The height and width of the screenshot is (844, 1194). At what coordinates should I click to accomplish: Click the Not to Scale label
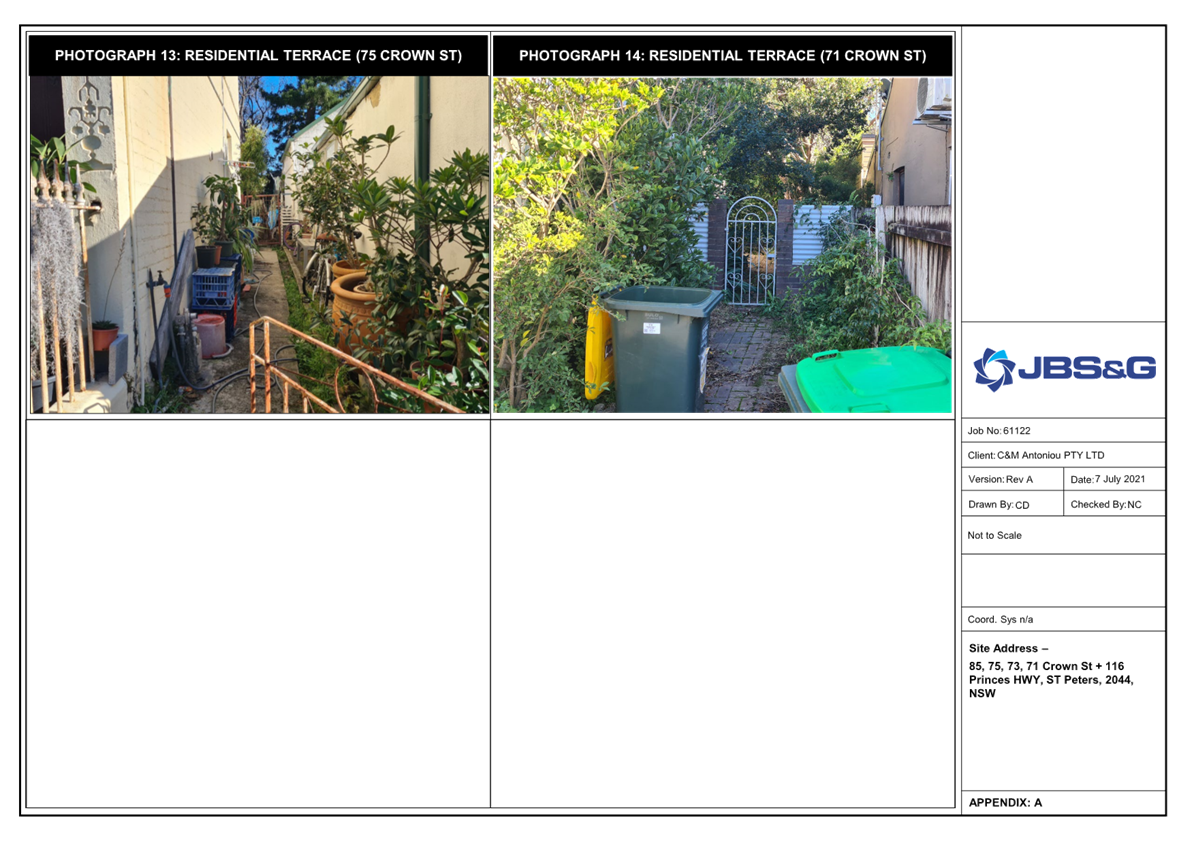[x=994, y=536]
